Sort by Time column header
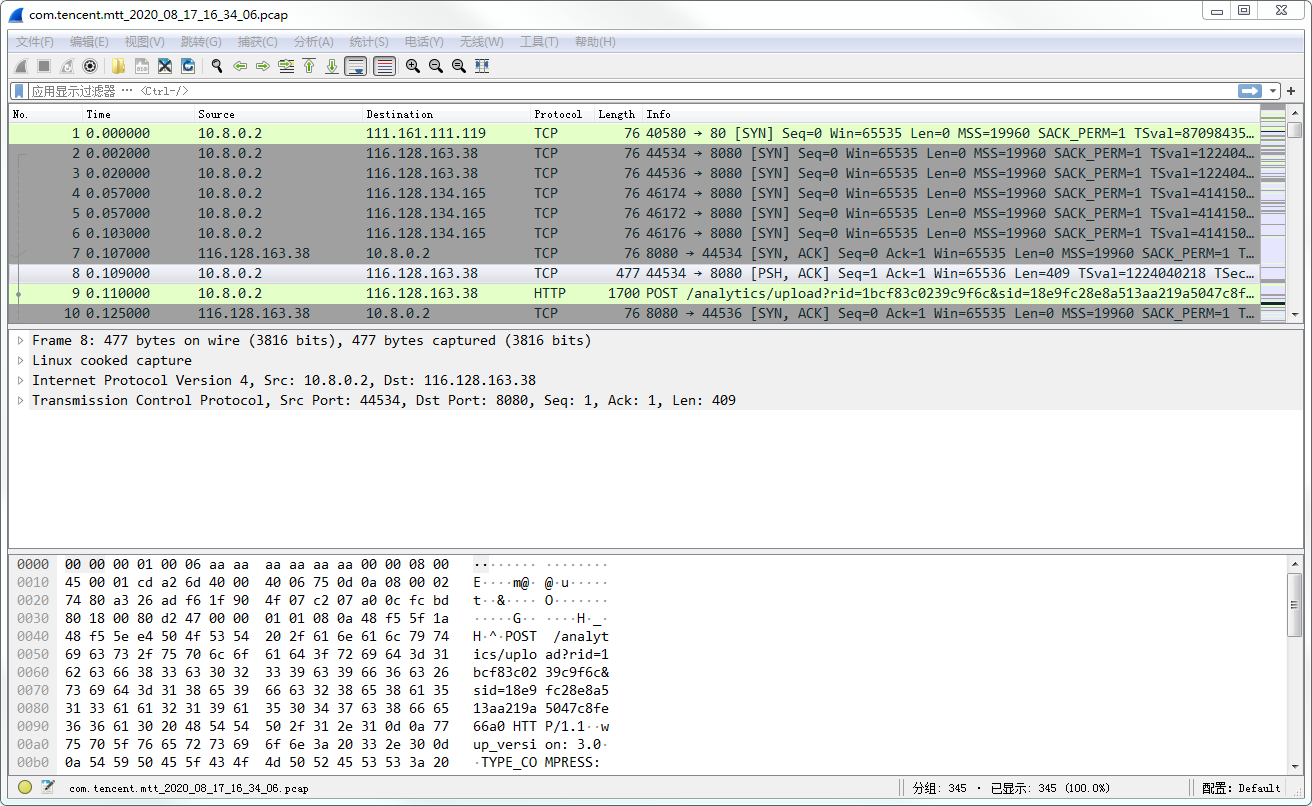This screenshot has width=1312, height=806. [138, 114]
